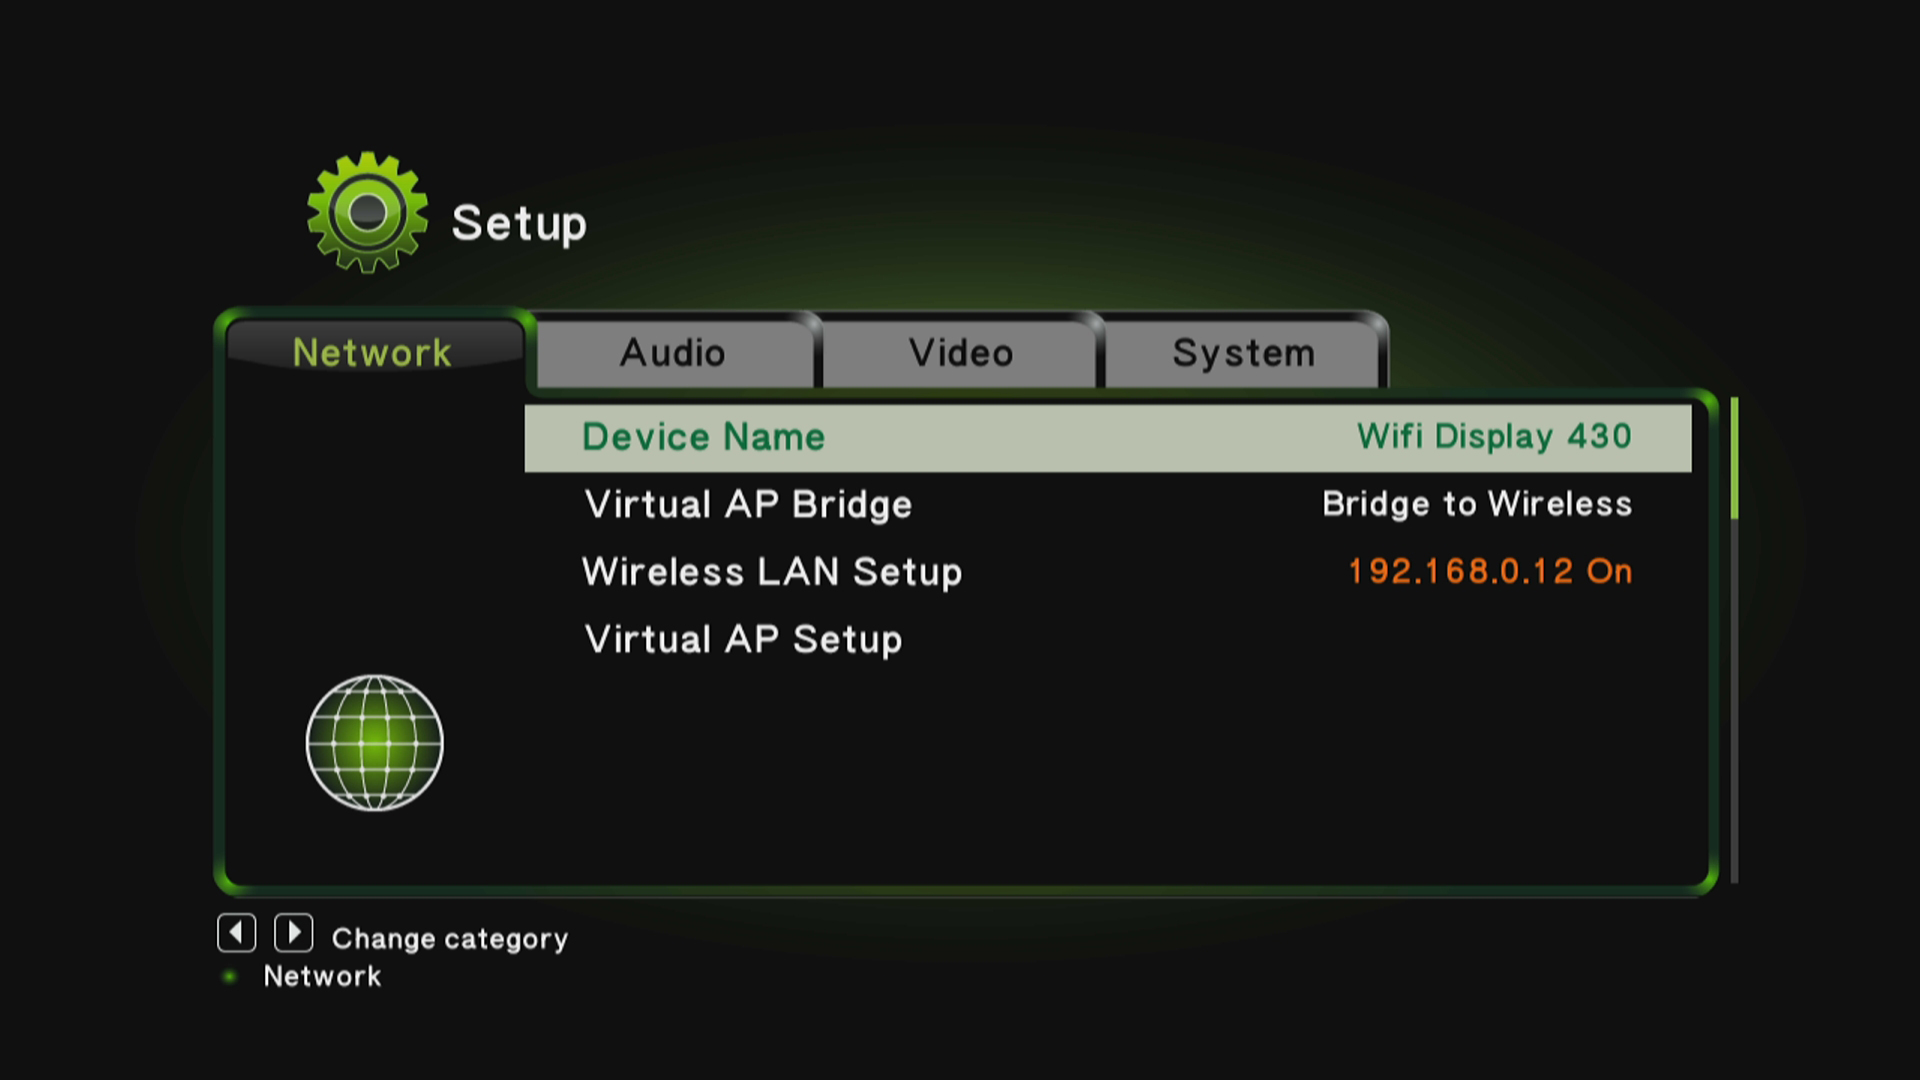1920x1080 pixels.
Task: Go to the System tab
Action: click(x=1243, y=352)
